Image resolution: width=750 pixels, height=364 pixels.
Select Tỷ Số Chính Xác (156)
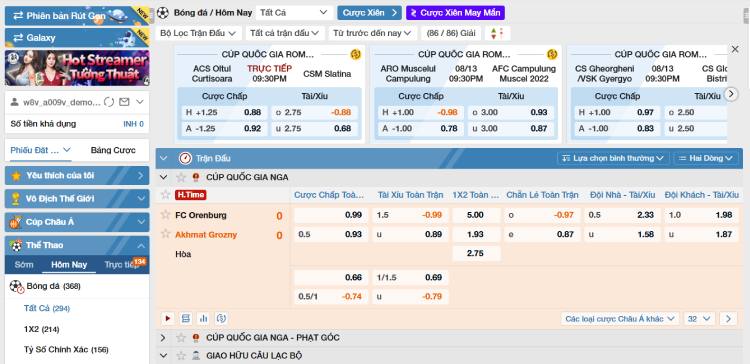(x=66, y=350)
